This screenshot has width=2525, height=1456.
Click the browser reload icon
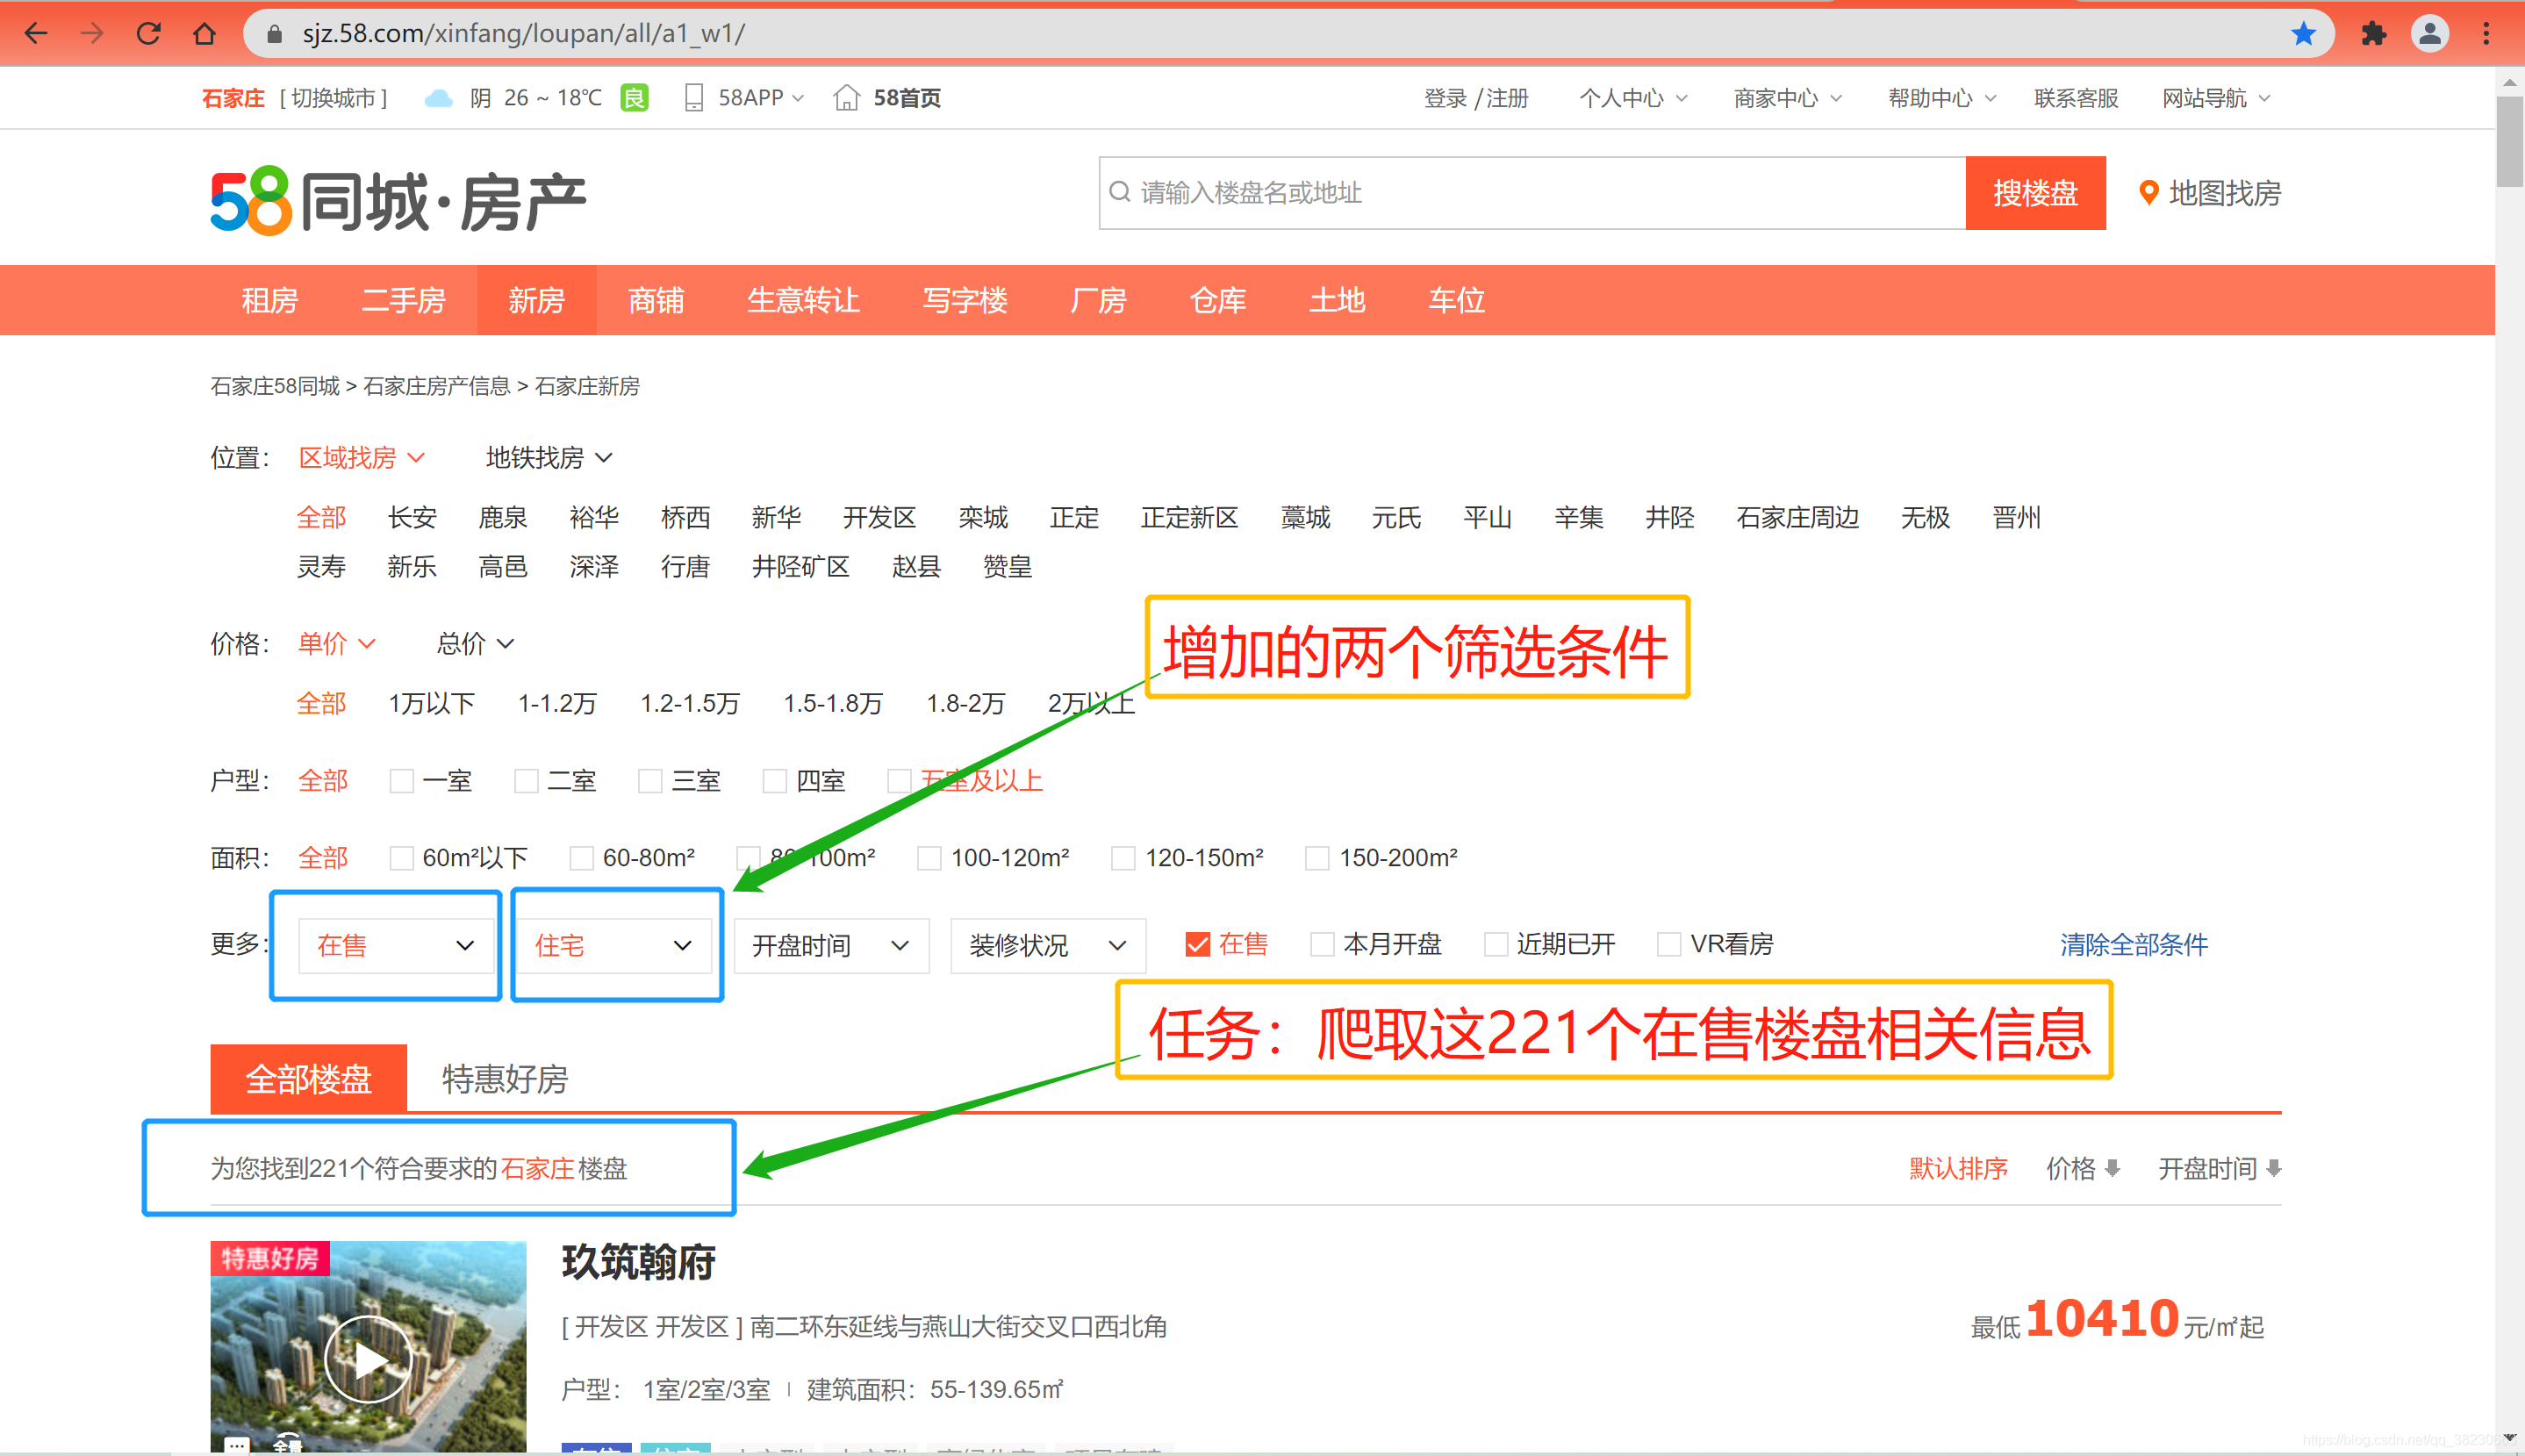pos(149,33)
